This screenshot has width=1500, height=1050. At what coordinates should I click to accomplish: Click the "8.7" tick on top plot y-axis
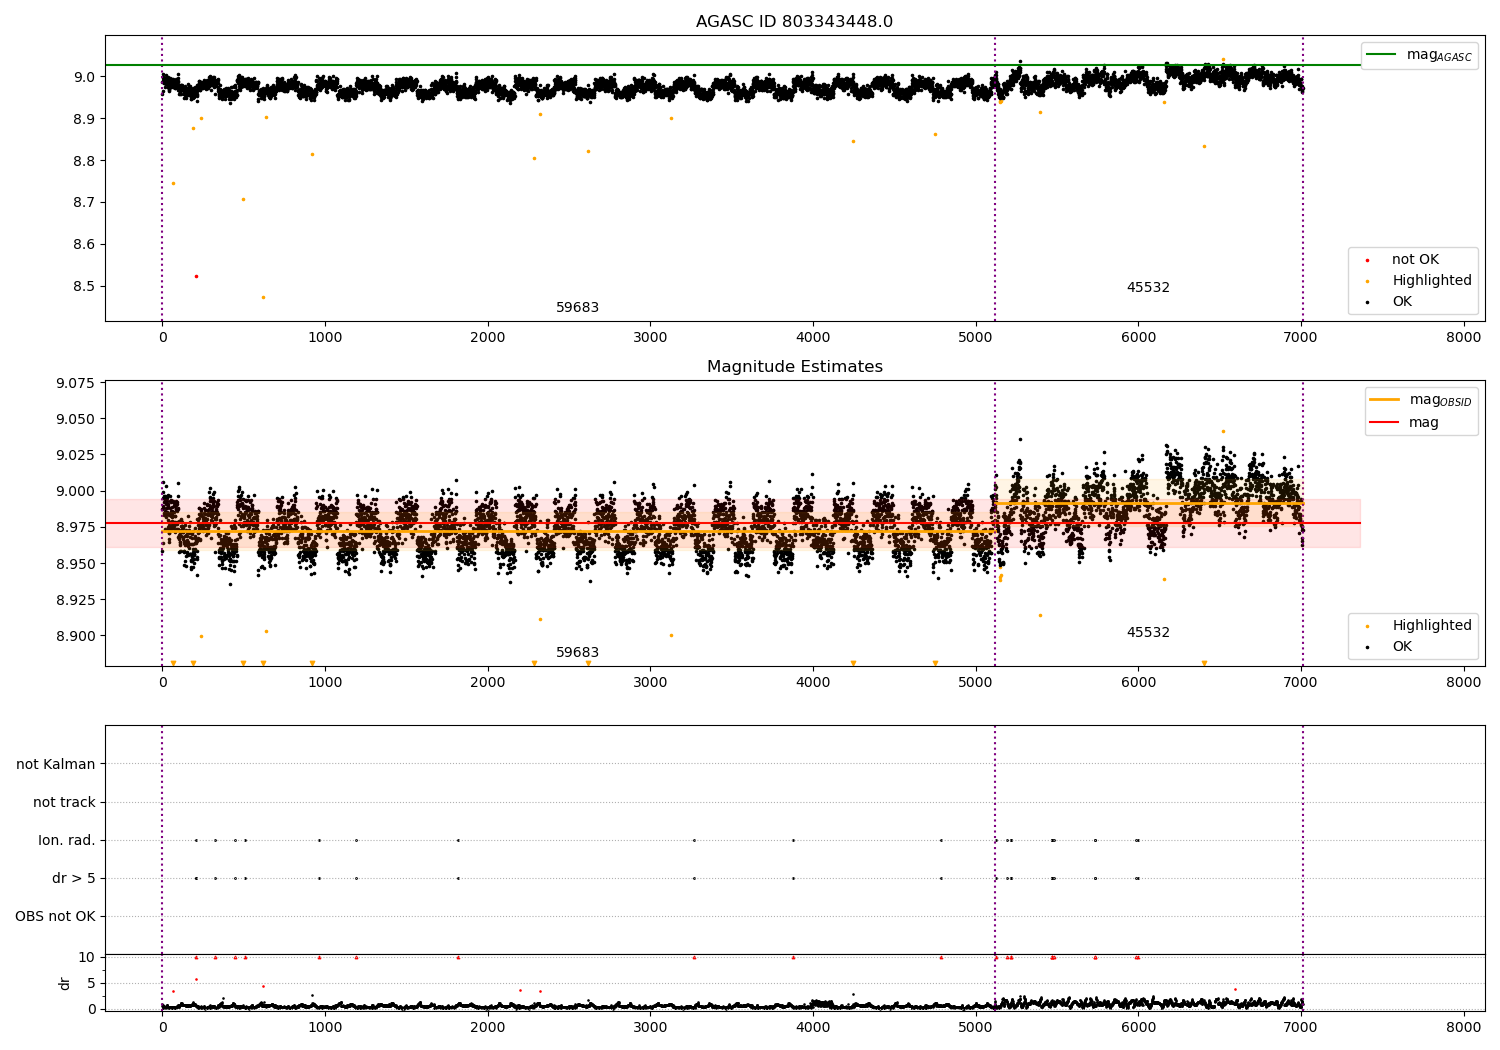(x=85, y=202)
